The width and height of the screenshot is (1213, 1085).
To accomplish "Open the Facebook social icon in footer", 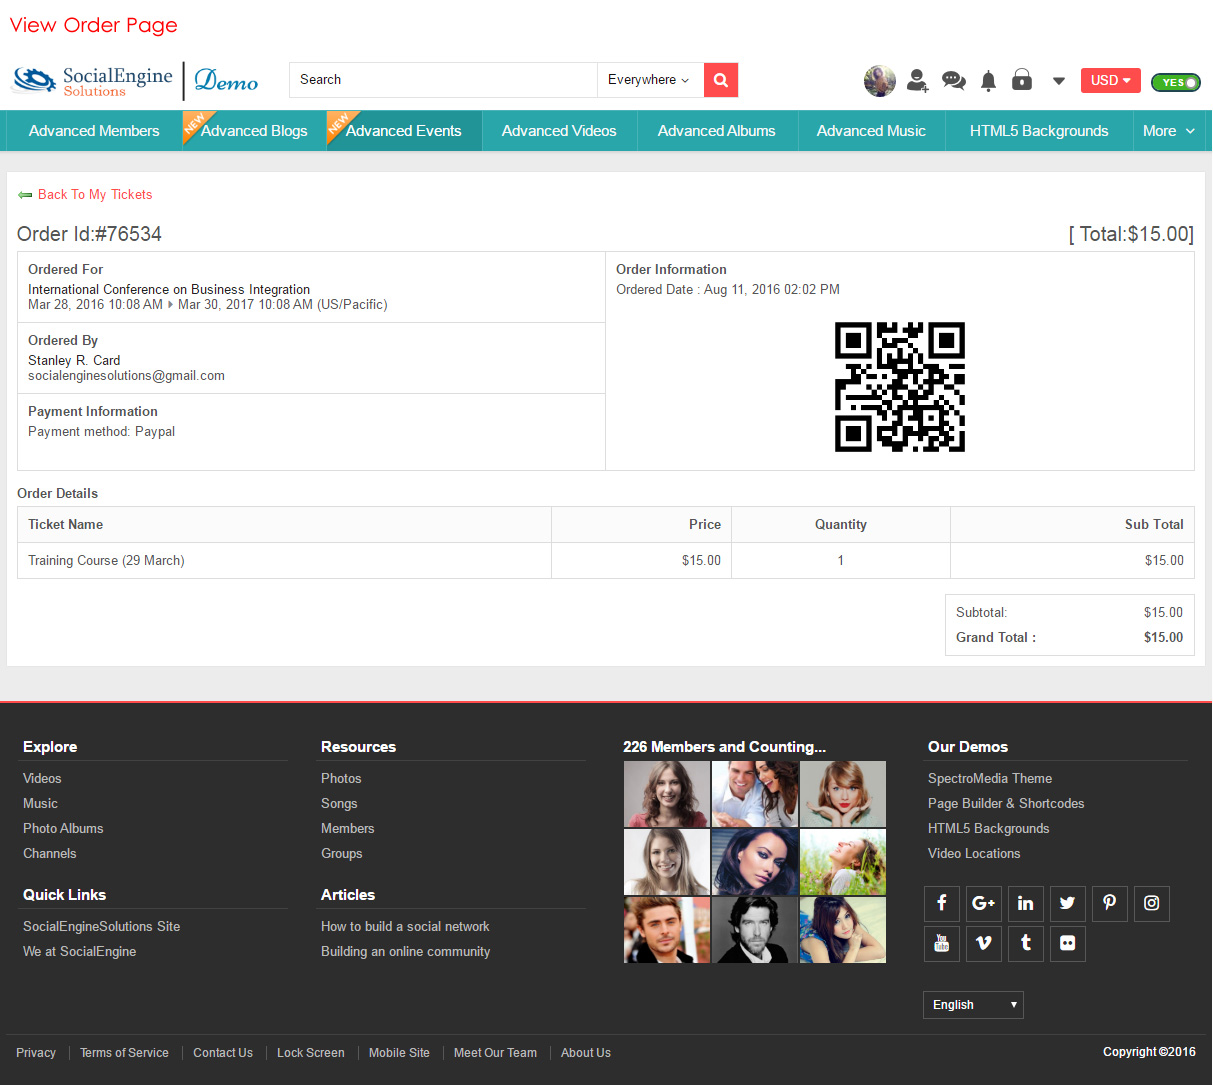I will coord(941,903).
